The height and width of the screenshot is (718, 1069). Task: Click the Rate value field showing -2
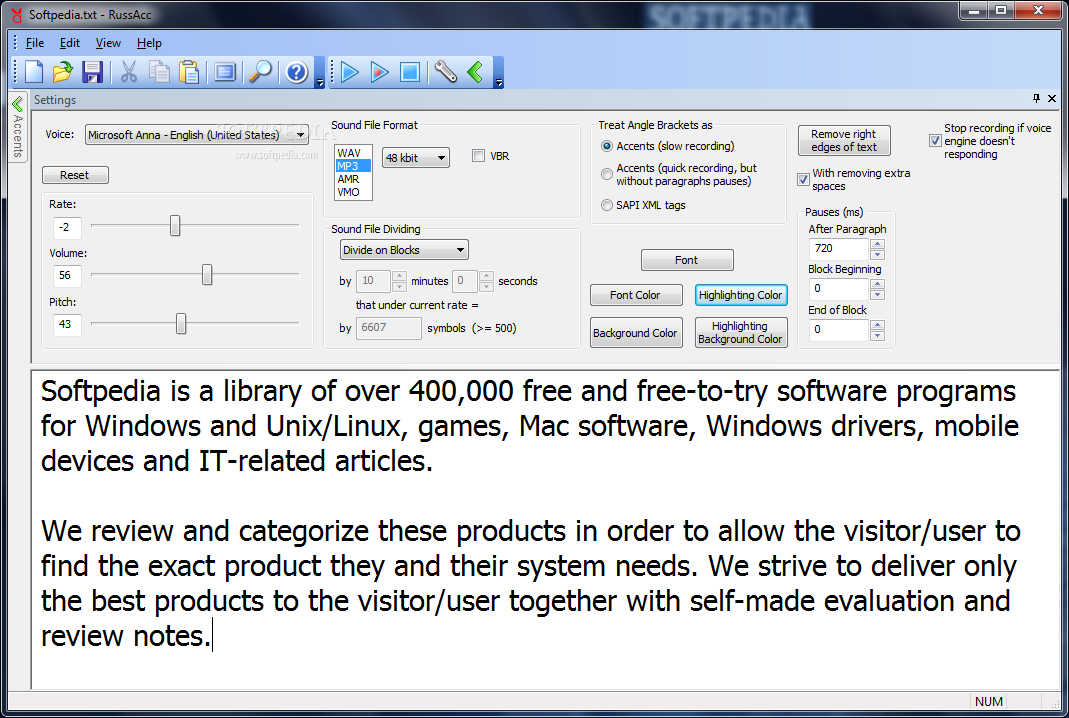click(x=67, y=227)
